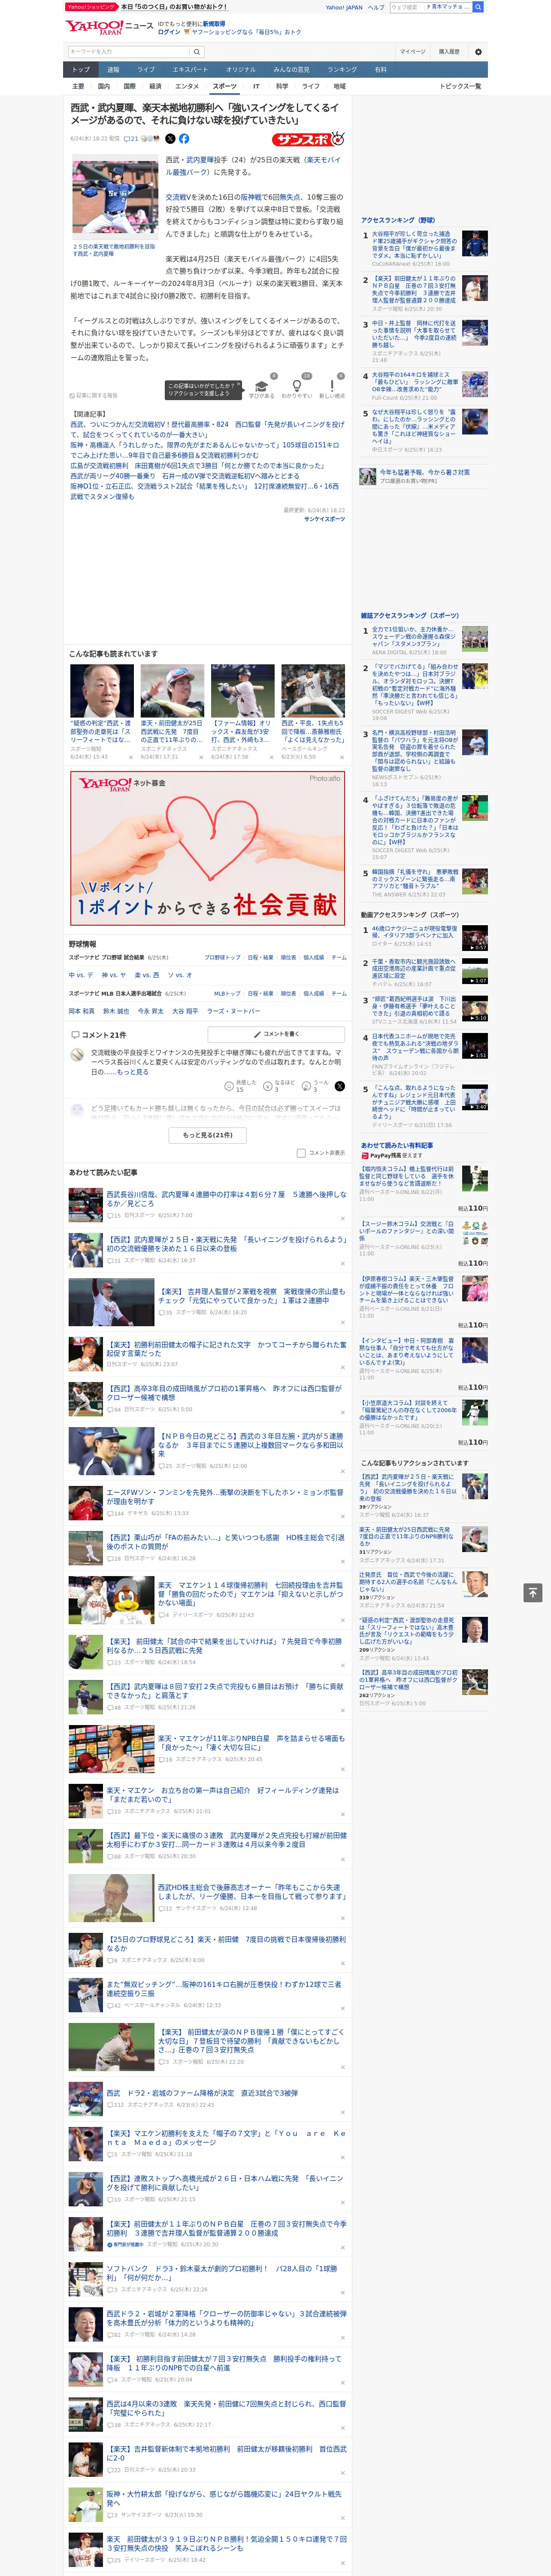551x2576 pixels.
Task: Open settings via the gear icon
Action: [478, 51]
